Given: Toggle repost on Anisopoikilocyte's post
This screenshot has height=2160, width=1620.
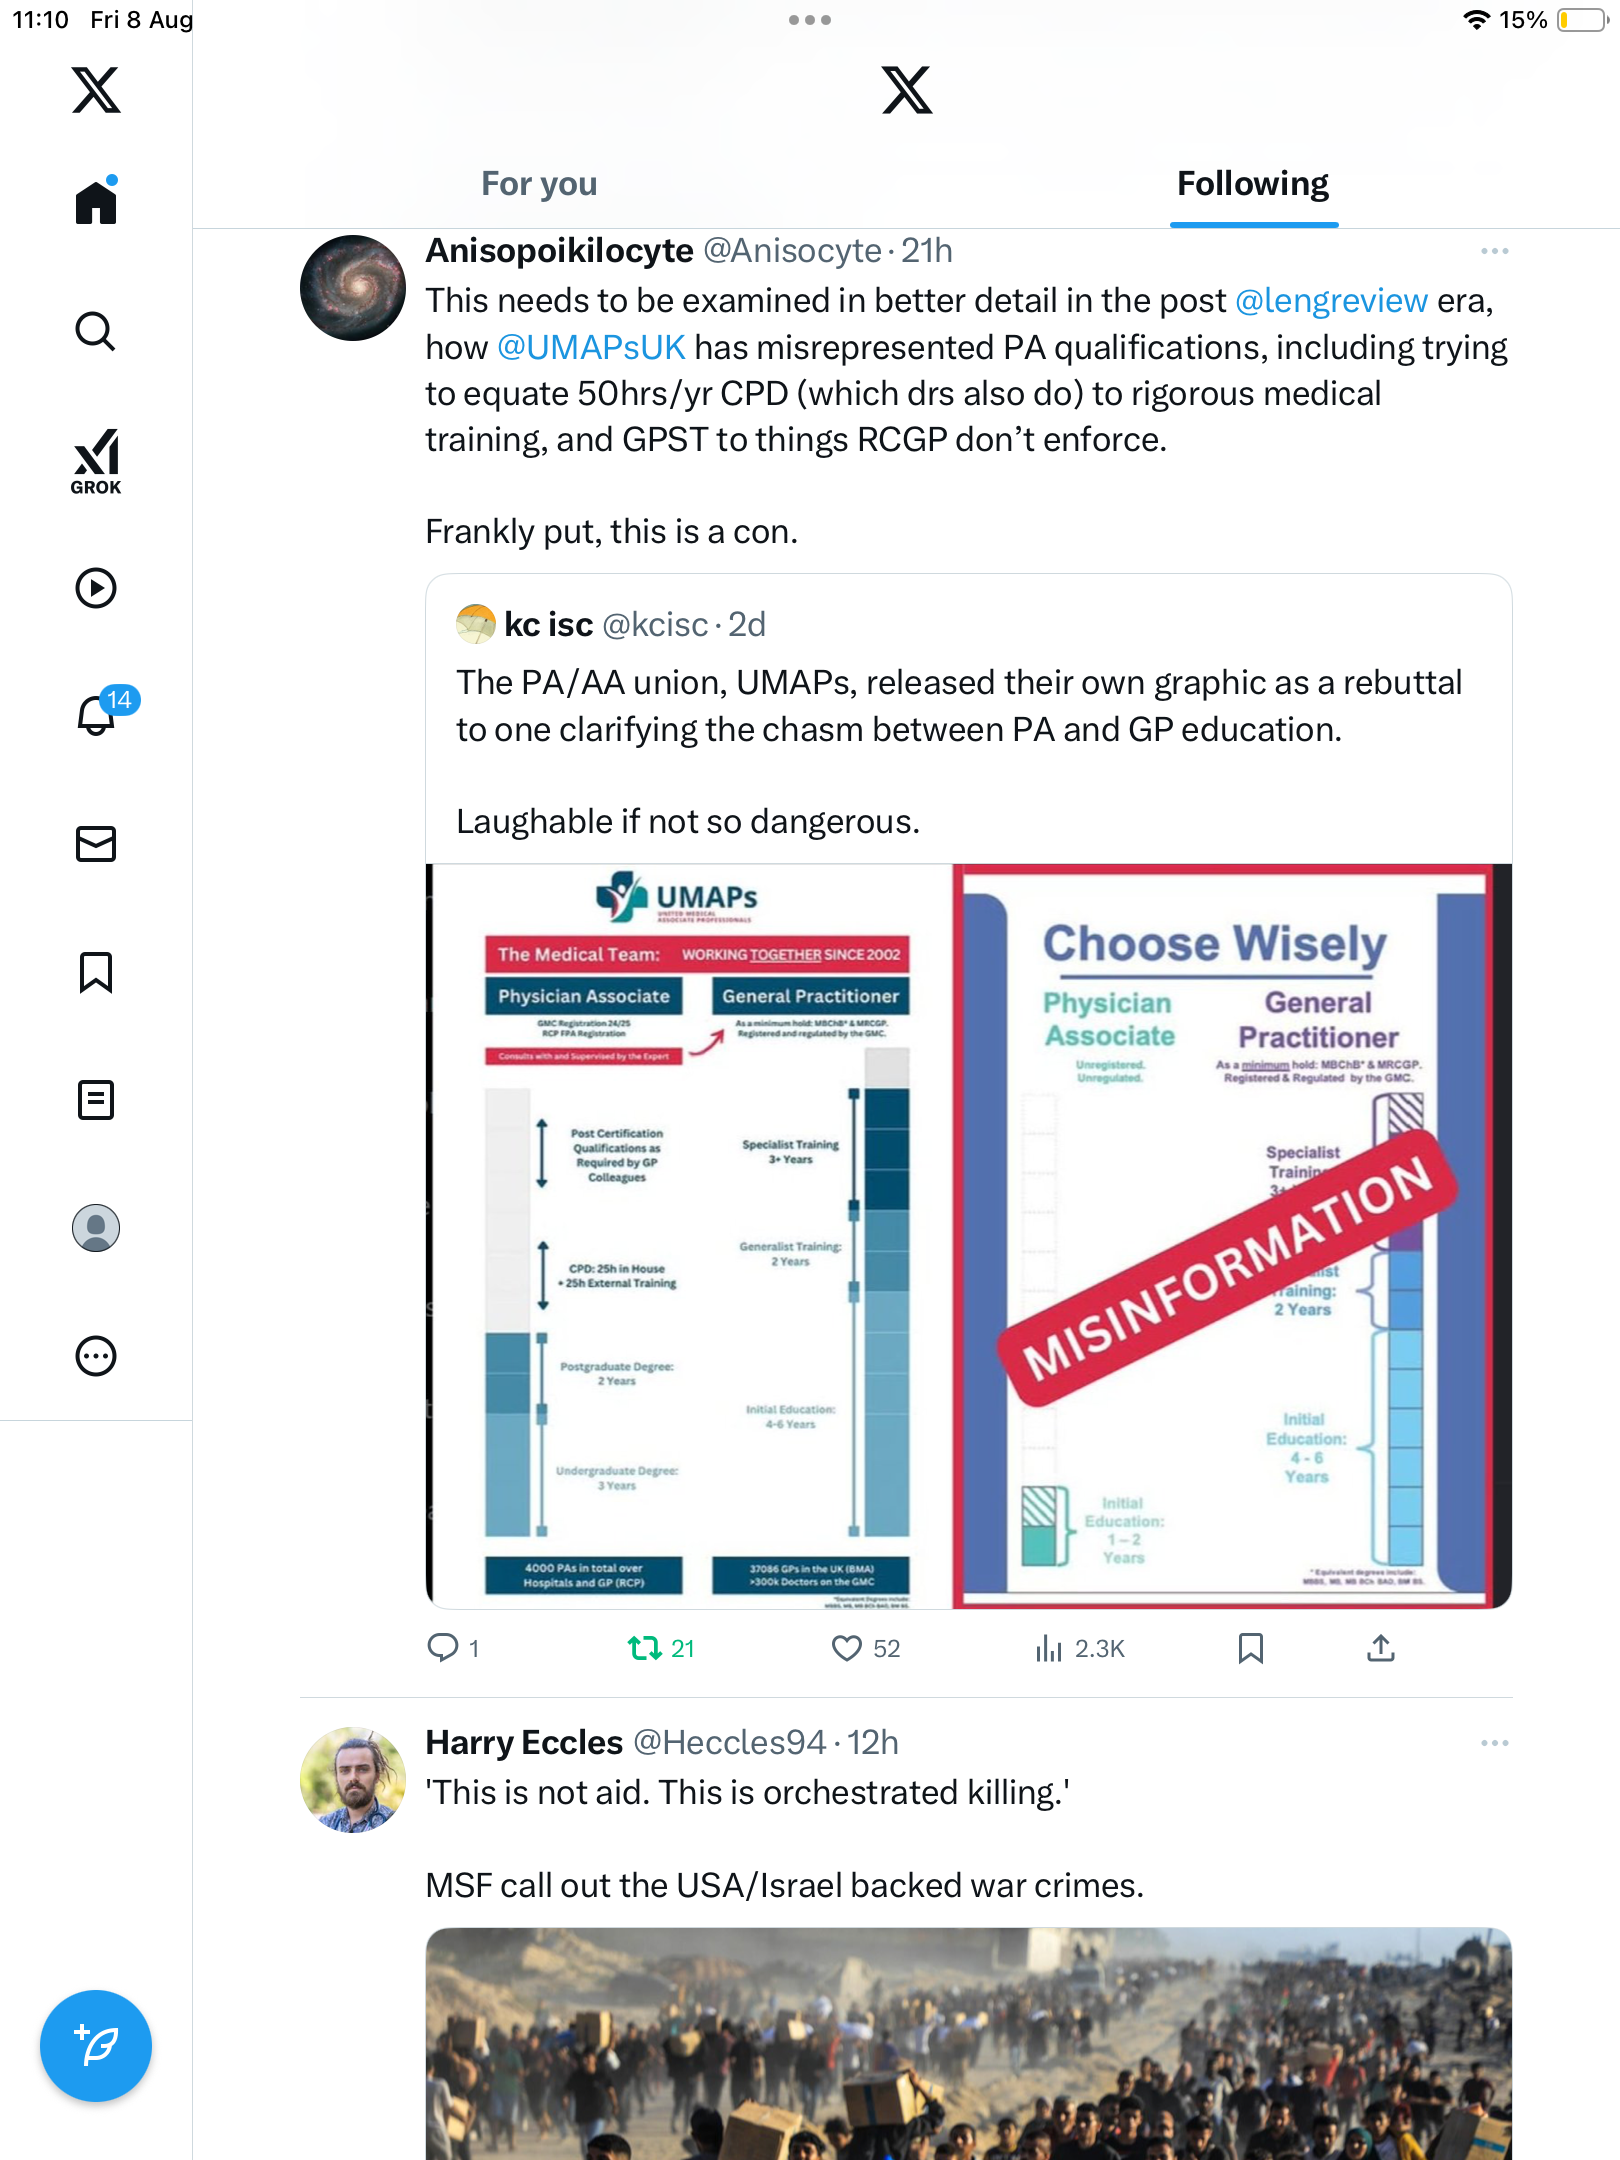Looking at the screenshot, I should (x=661, y=1648).
